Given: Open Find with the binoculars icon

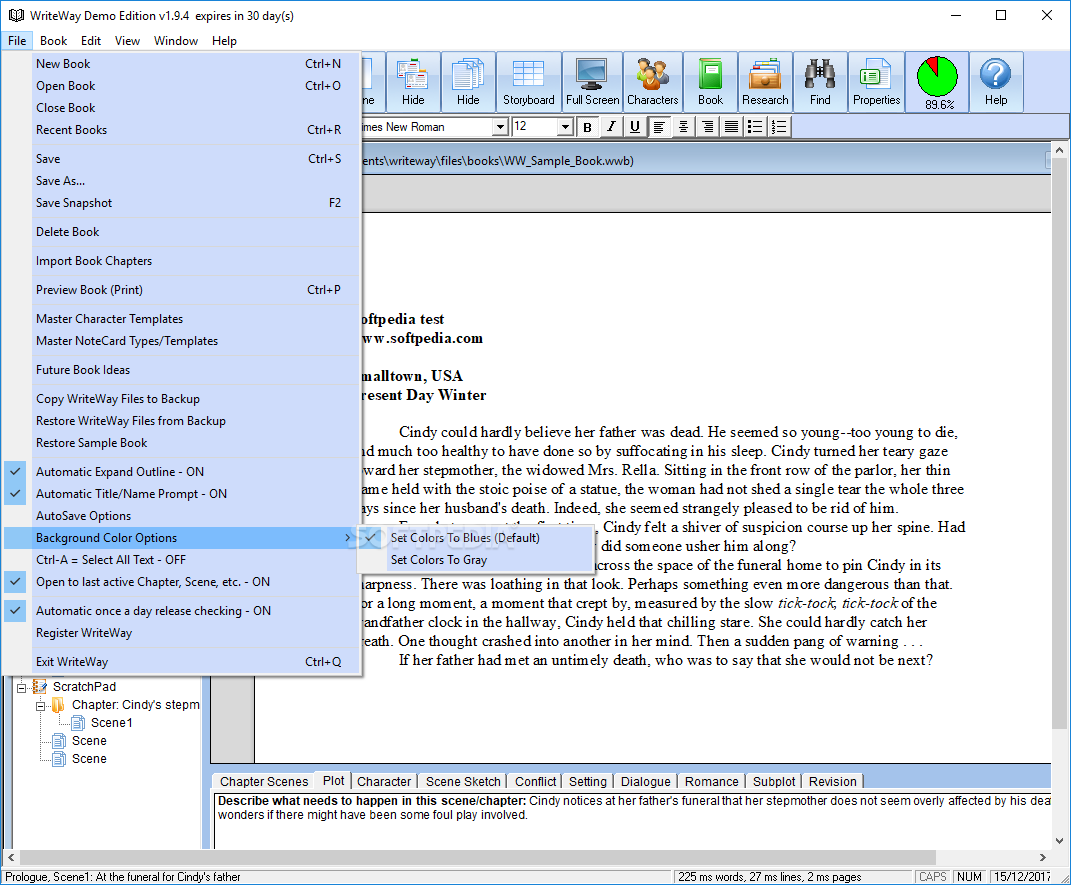Looking at the screenshot, I should [x=820, y=81].
